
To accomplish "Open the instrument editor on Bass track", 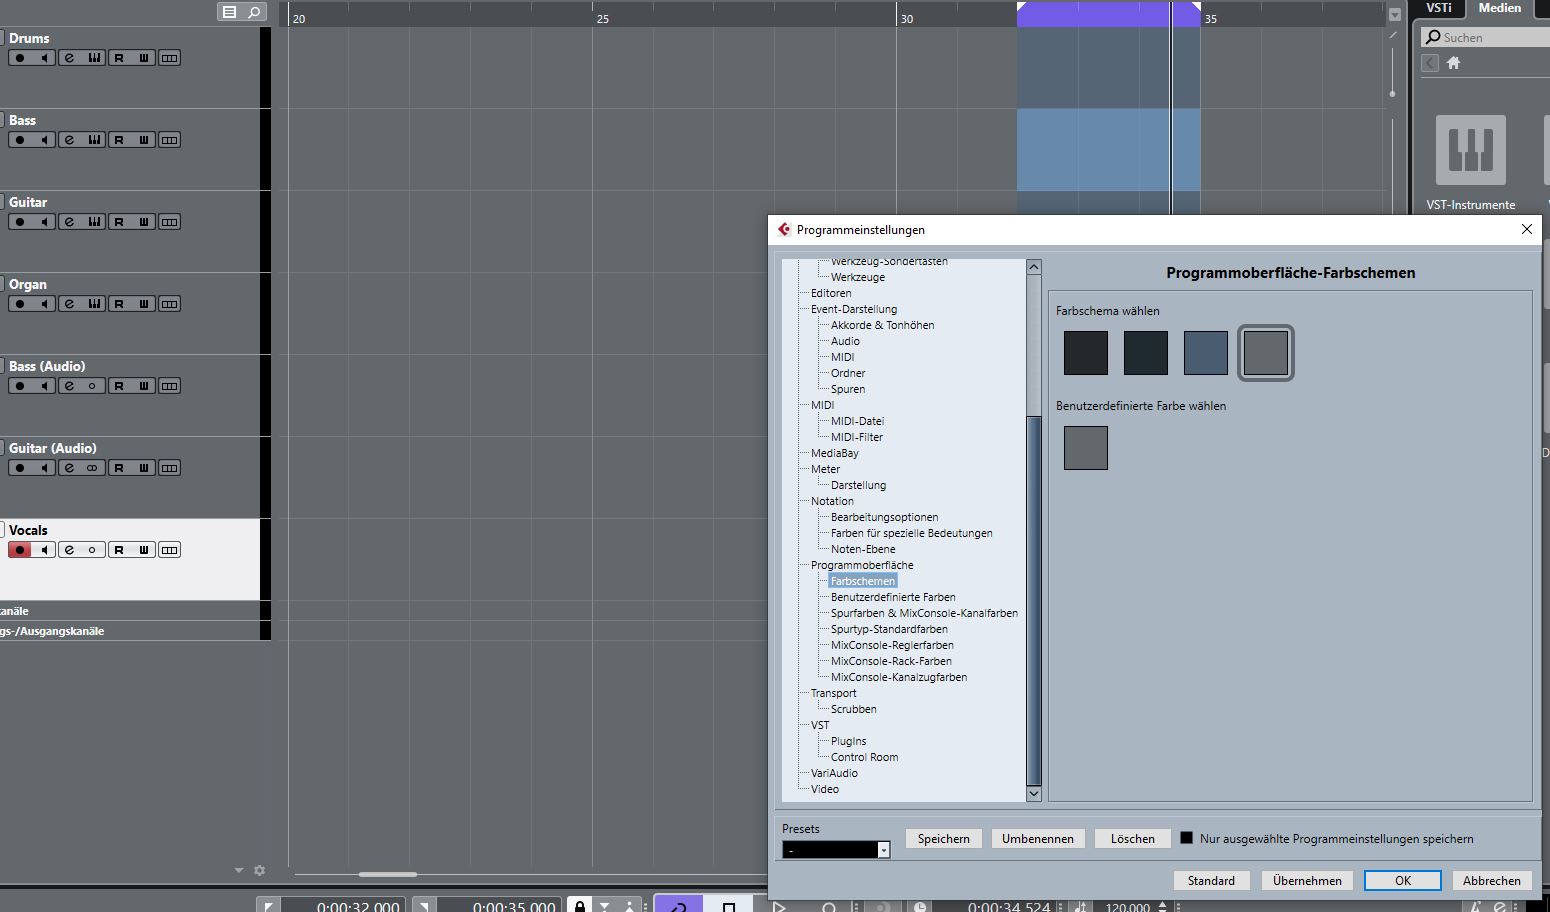I will tap(94, 140).
